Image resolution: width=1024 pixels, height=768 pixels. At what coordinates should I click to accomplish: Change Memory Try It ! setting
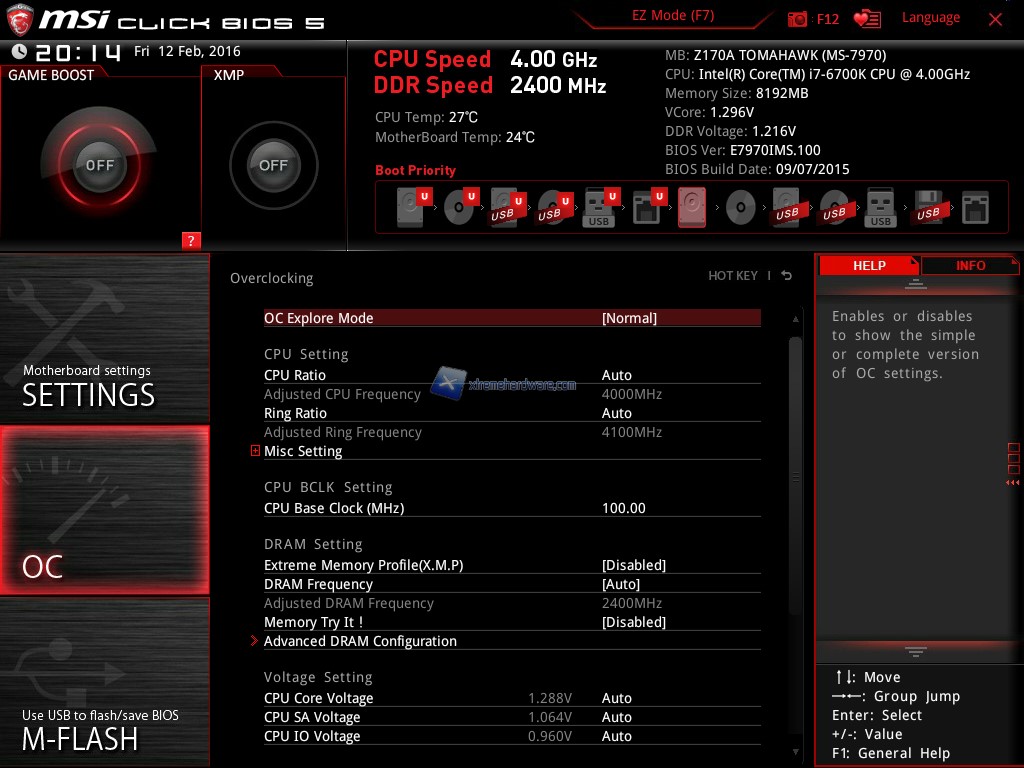click(633, 622)
